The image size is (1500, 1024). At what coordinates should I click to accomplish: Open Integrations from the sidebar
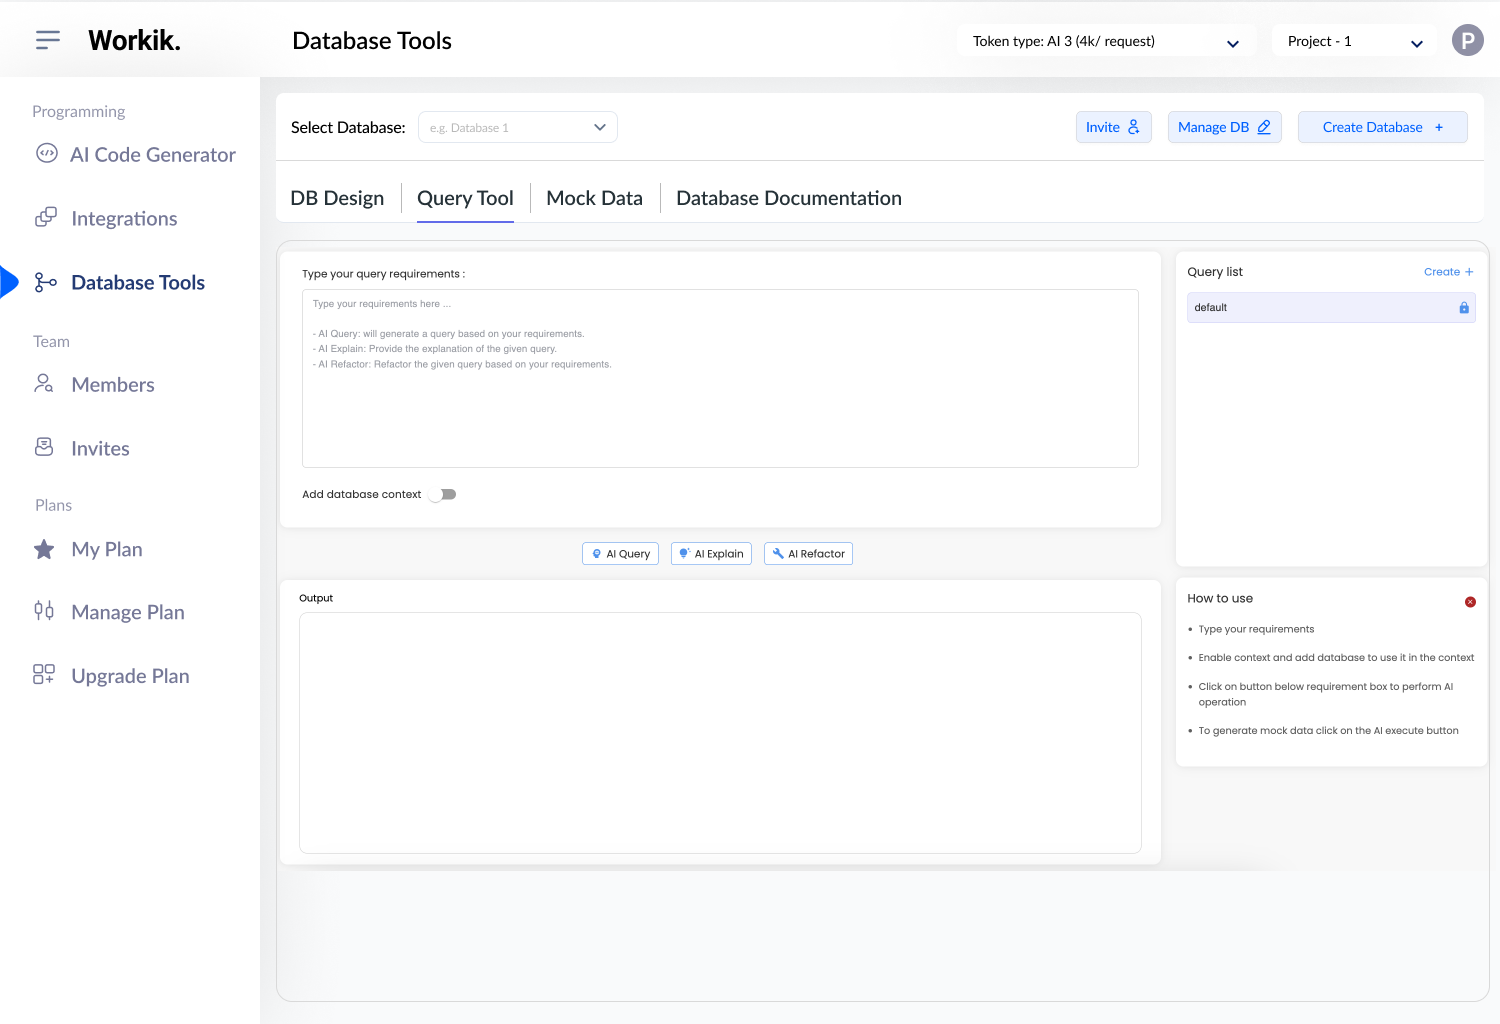coord(46,217)
